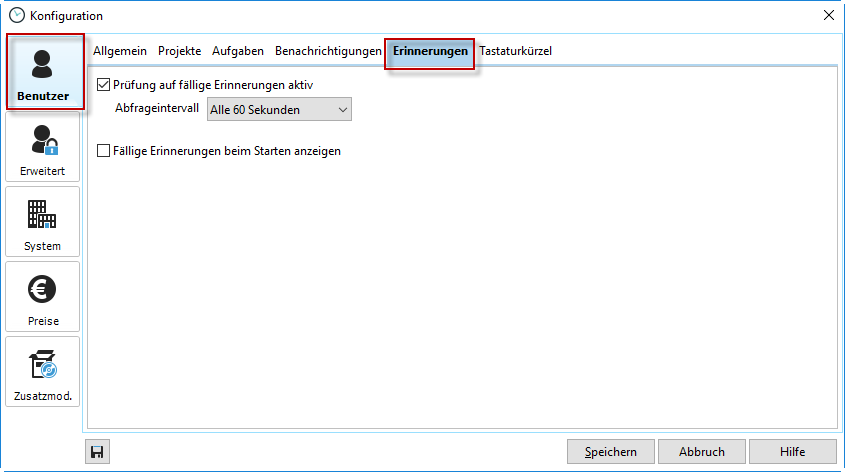The image size is (845, 472).
Task: Click the Hilfe button
Action: point(792,452)
